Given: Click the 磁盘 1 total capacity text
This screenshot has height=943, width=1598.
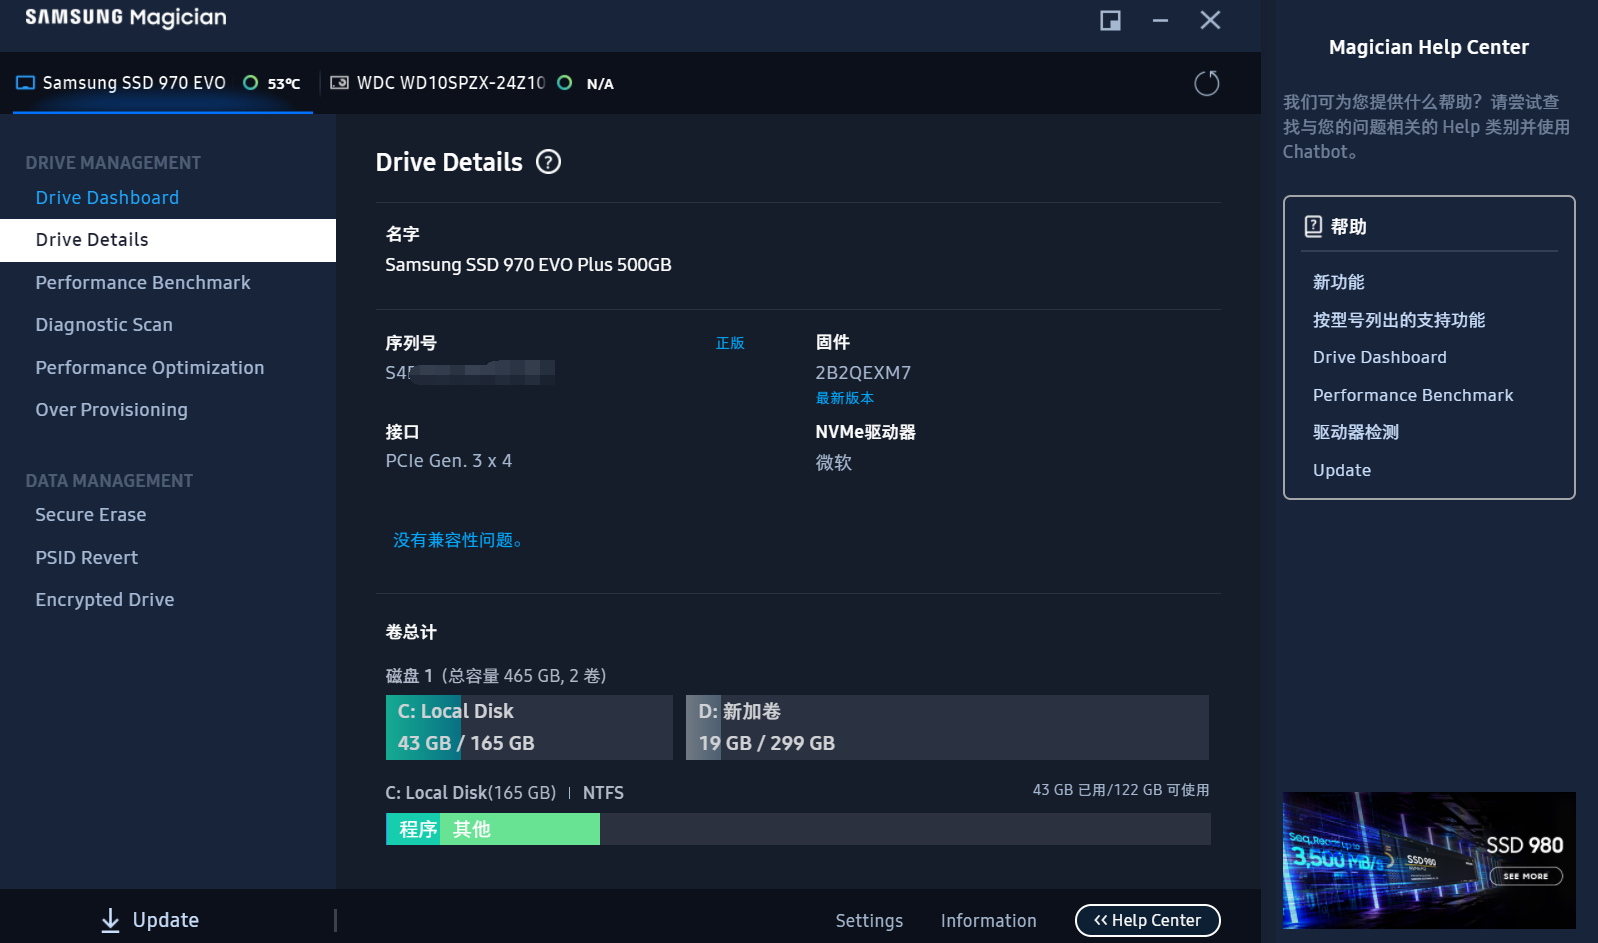Looking at the screenshot, I should point(496,676).
